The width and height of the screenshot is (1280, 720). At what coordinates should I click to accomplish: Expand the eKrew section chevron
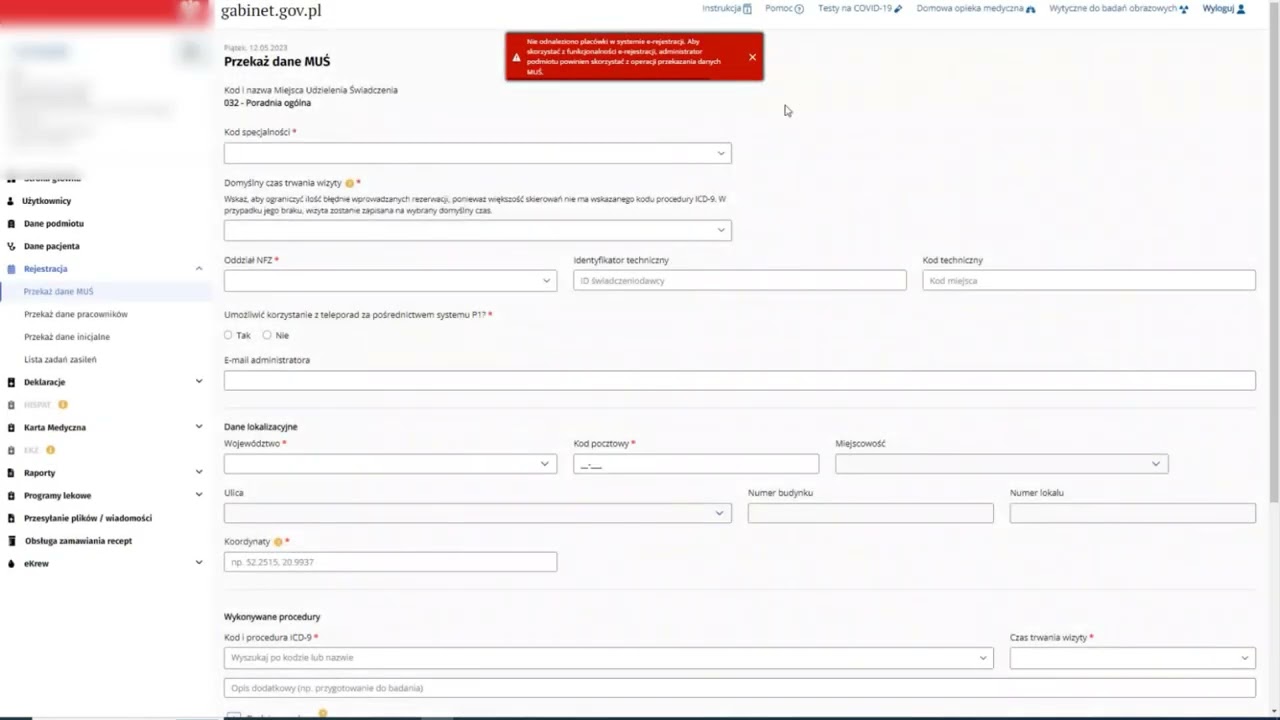[199, 564]
